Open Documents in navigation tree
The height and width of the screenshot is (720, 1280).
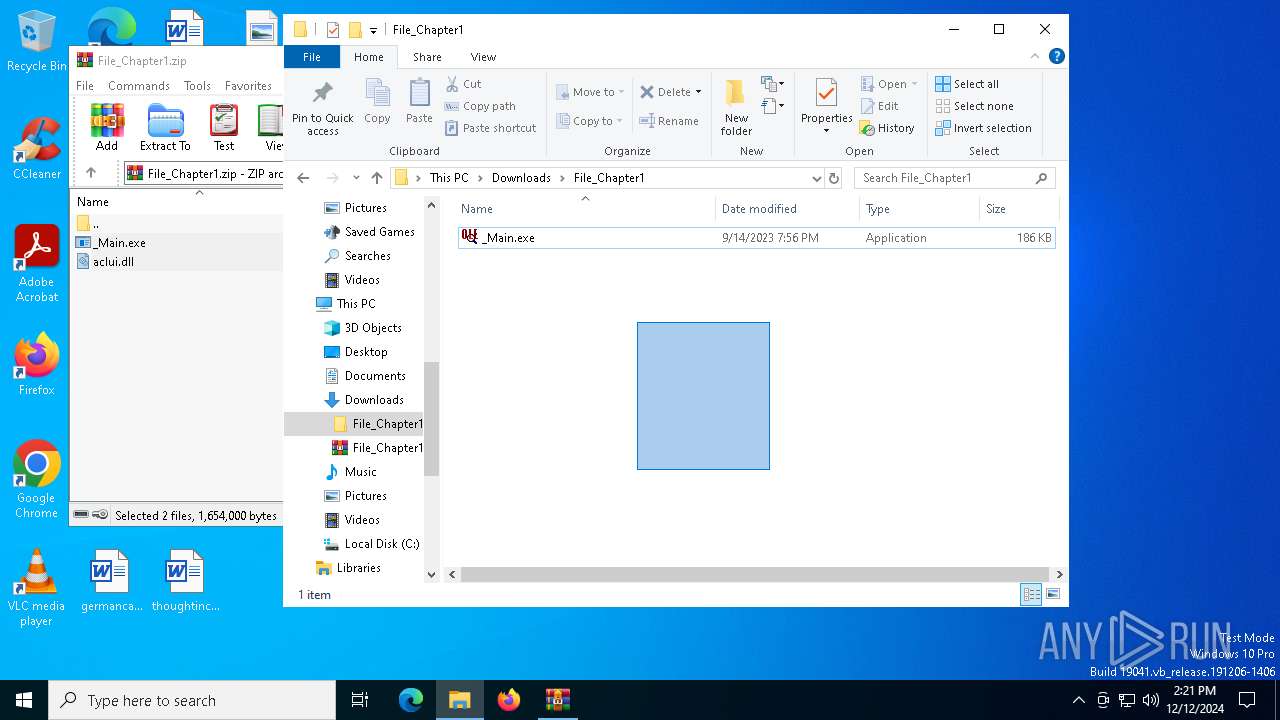(374, 376)
